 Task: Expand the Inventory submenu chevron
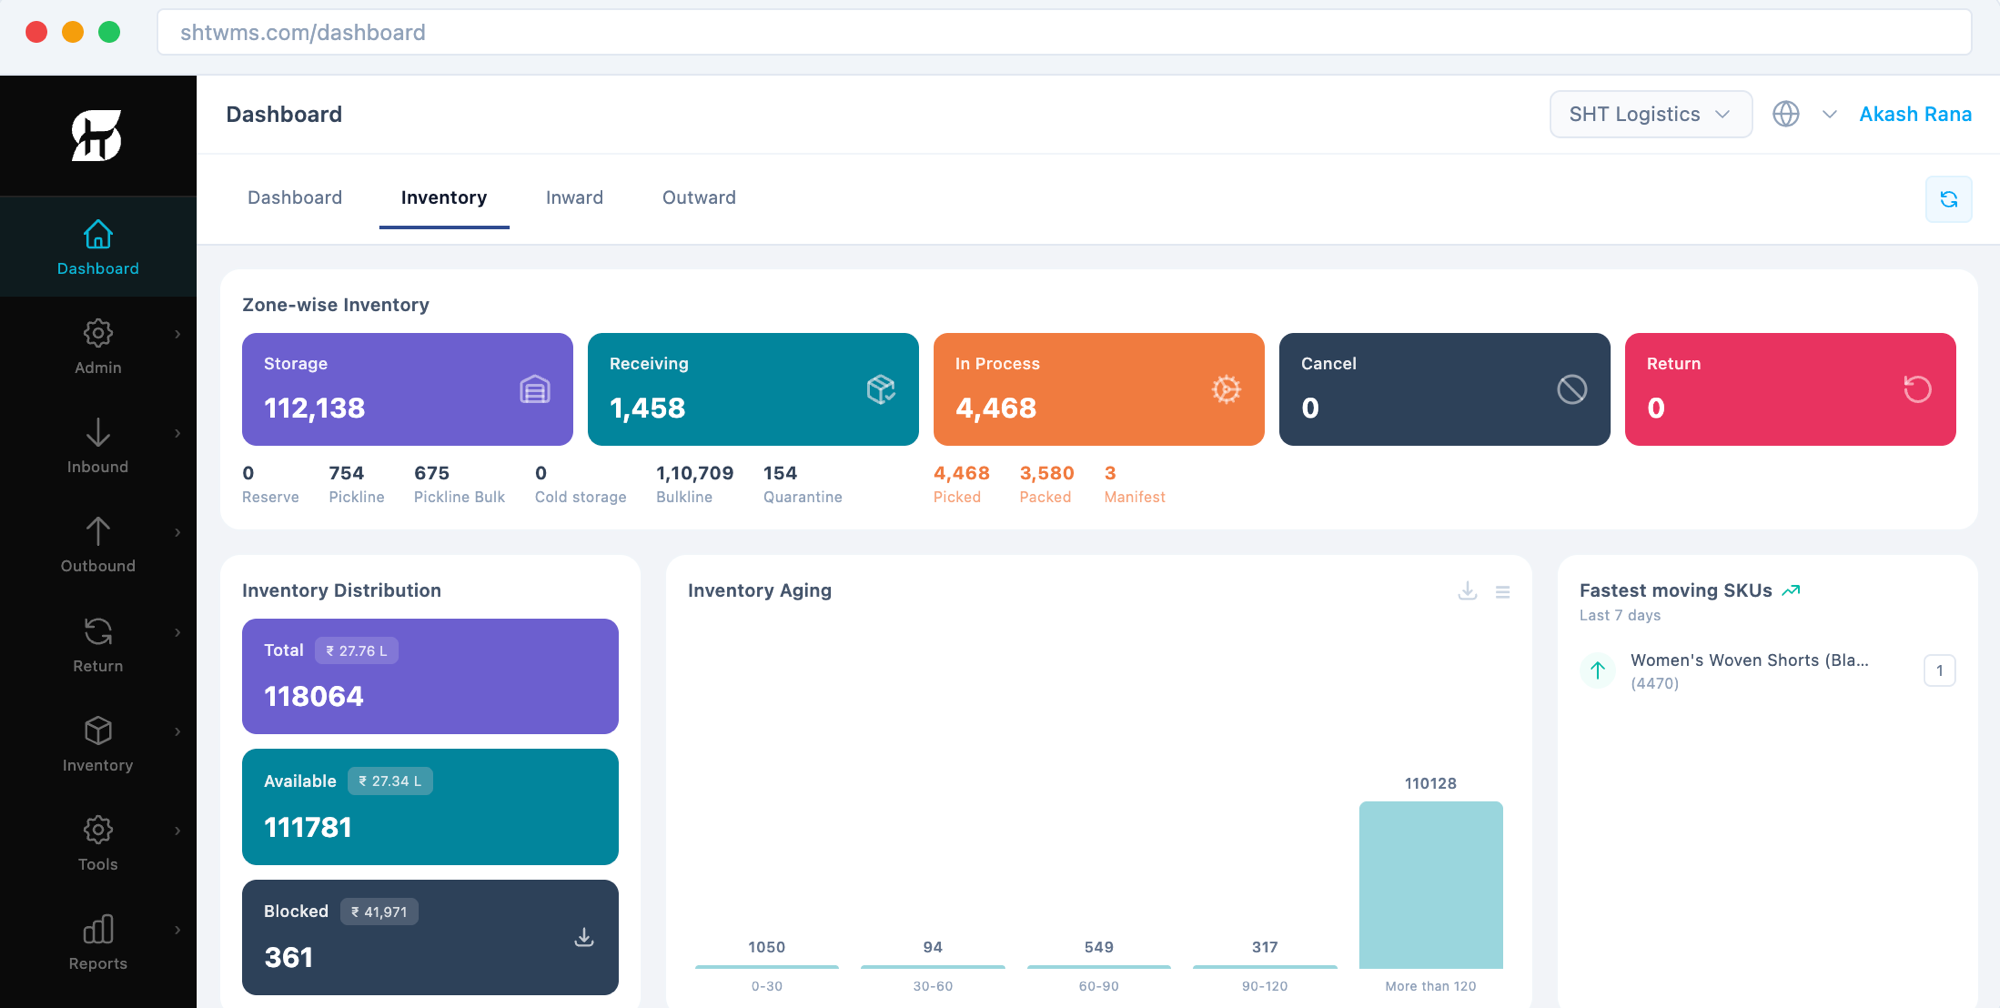click(178, 731)
